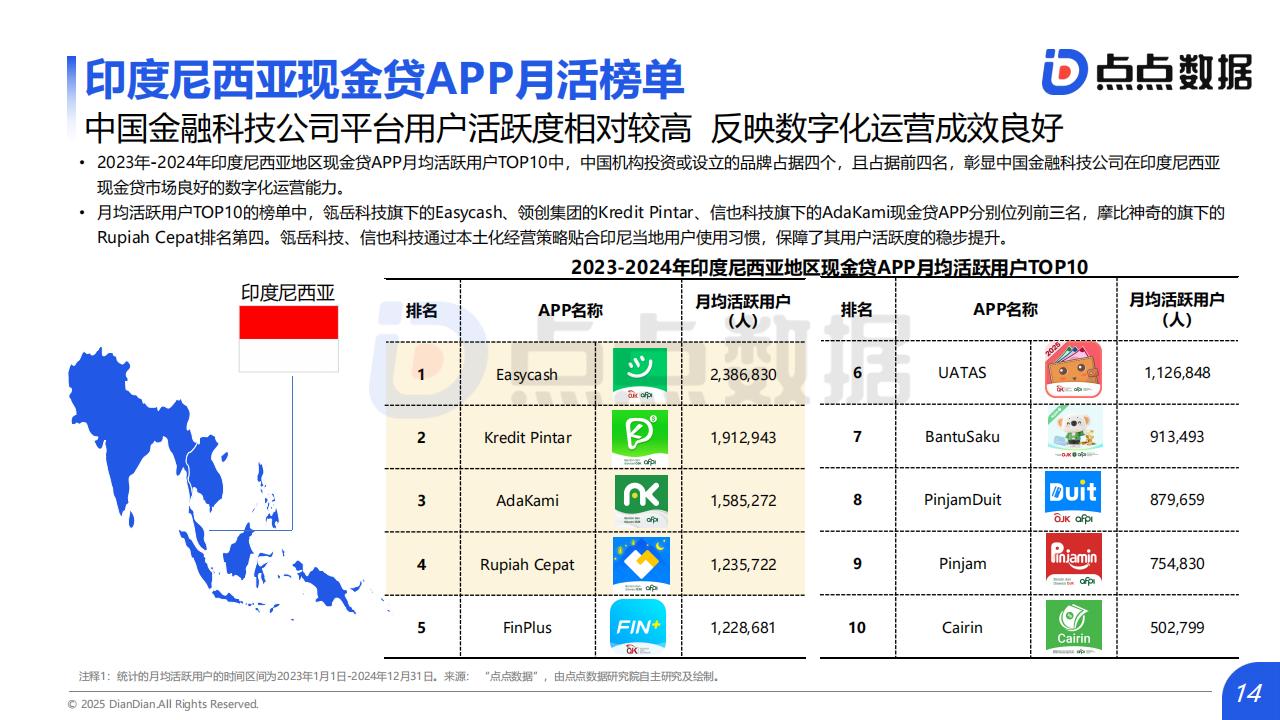Image resolution: width=1280 pixels, height=720 pixels.
Task: Click rank number 1 cell
Action: coord(421,375)
